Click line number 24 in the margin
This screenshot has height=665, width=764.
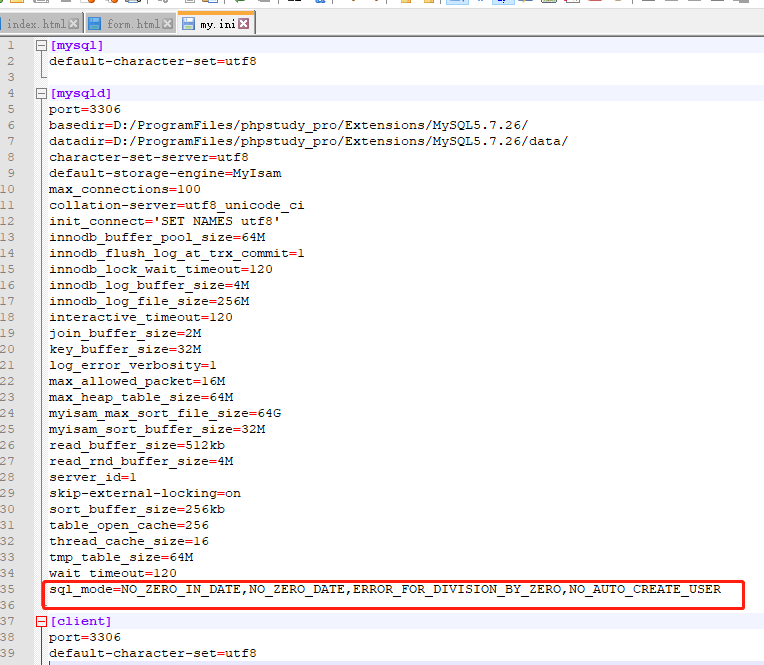coord(7,414)
